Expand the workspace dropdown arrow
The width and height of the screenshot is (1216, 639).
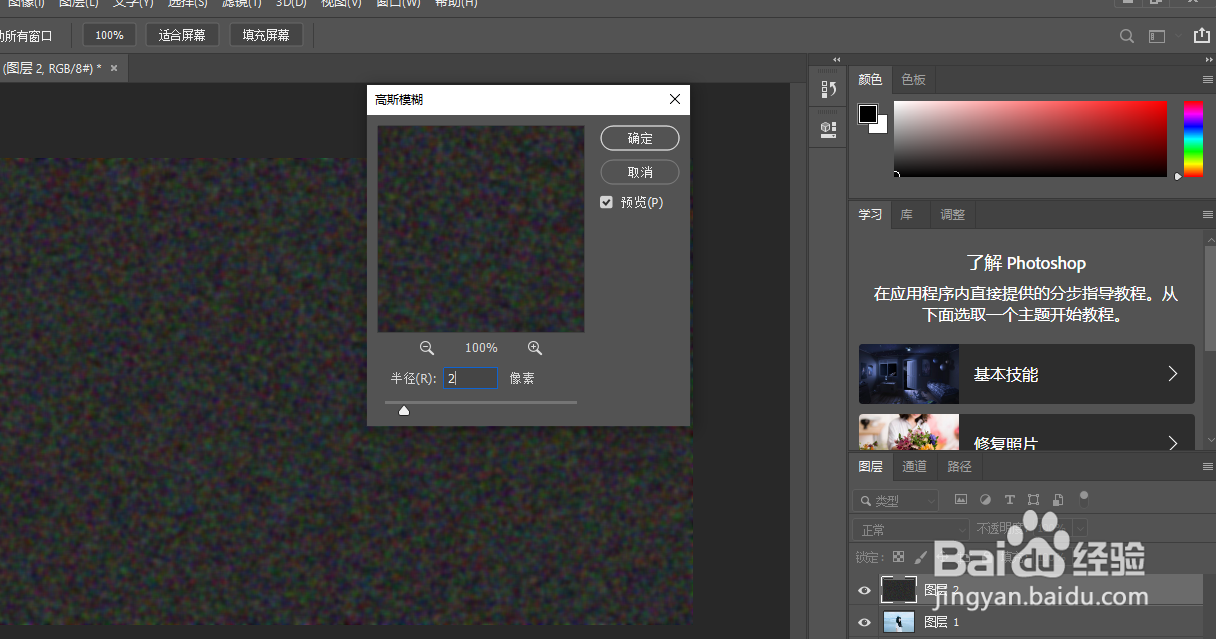tap(1179, 36)
